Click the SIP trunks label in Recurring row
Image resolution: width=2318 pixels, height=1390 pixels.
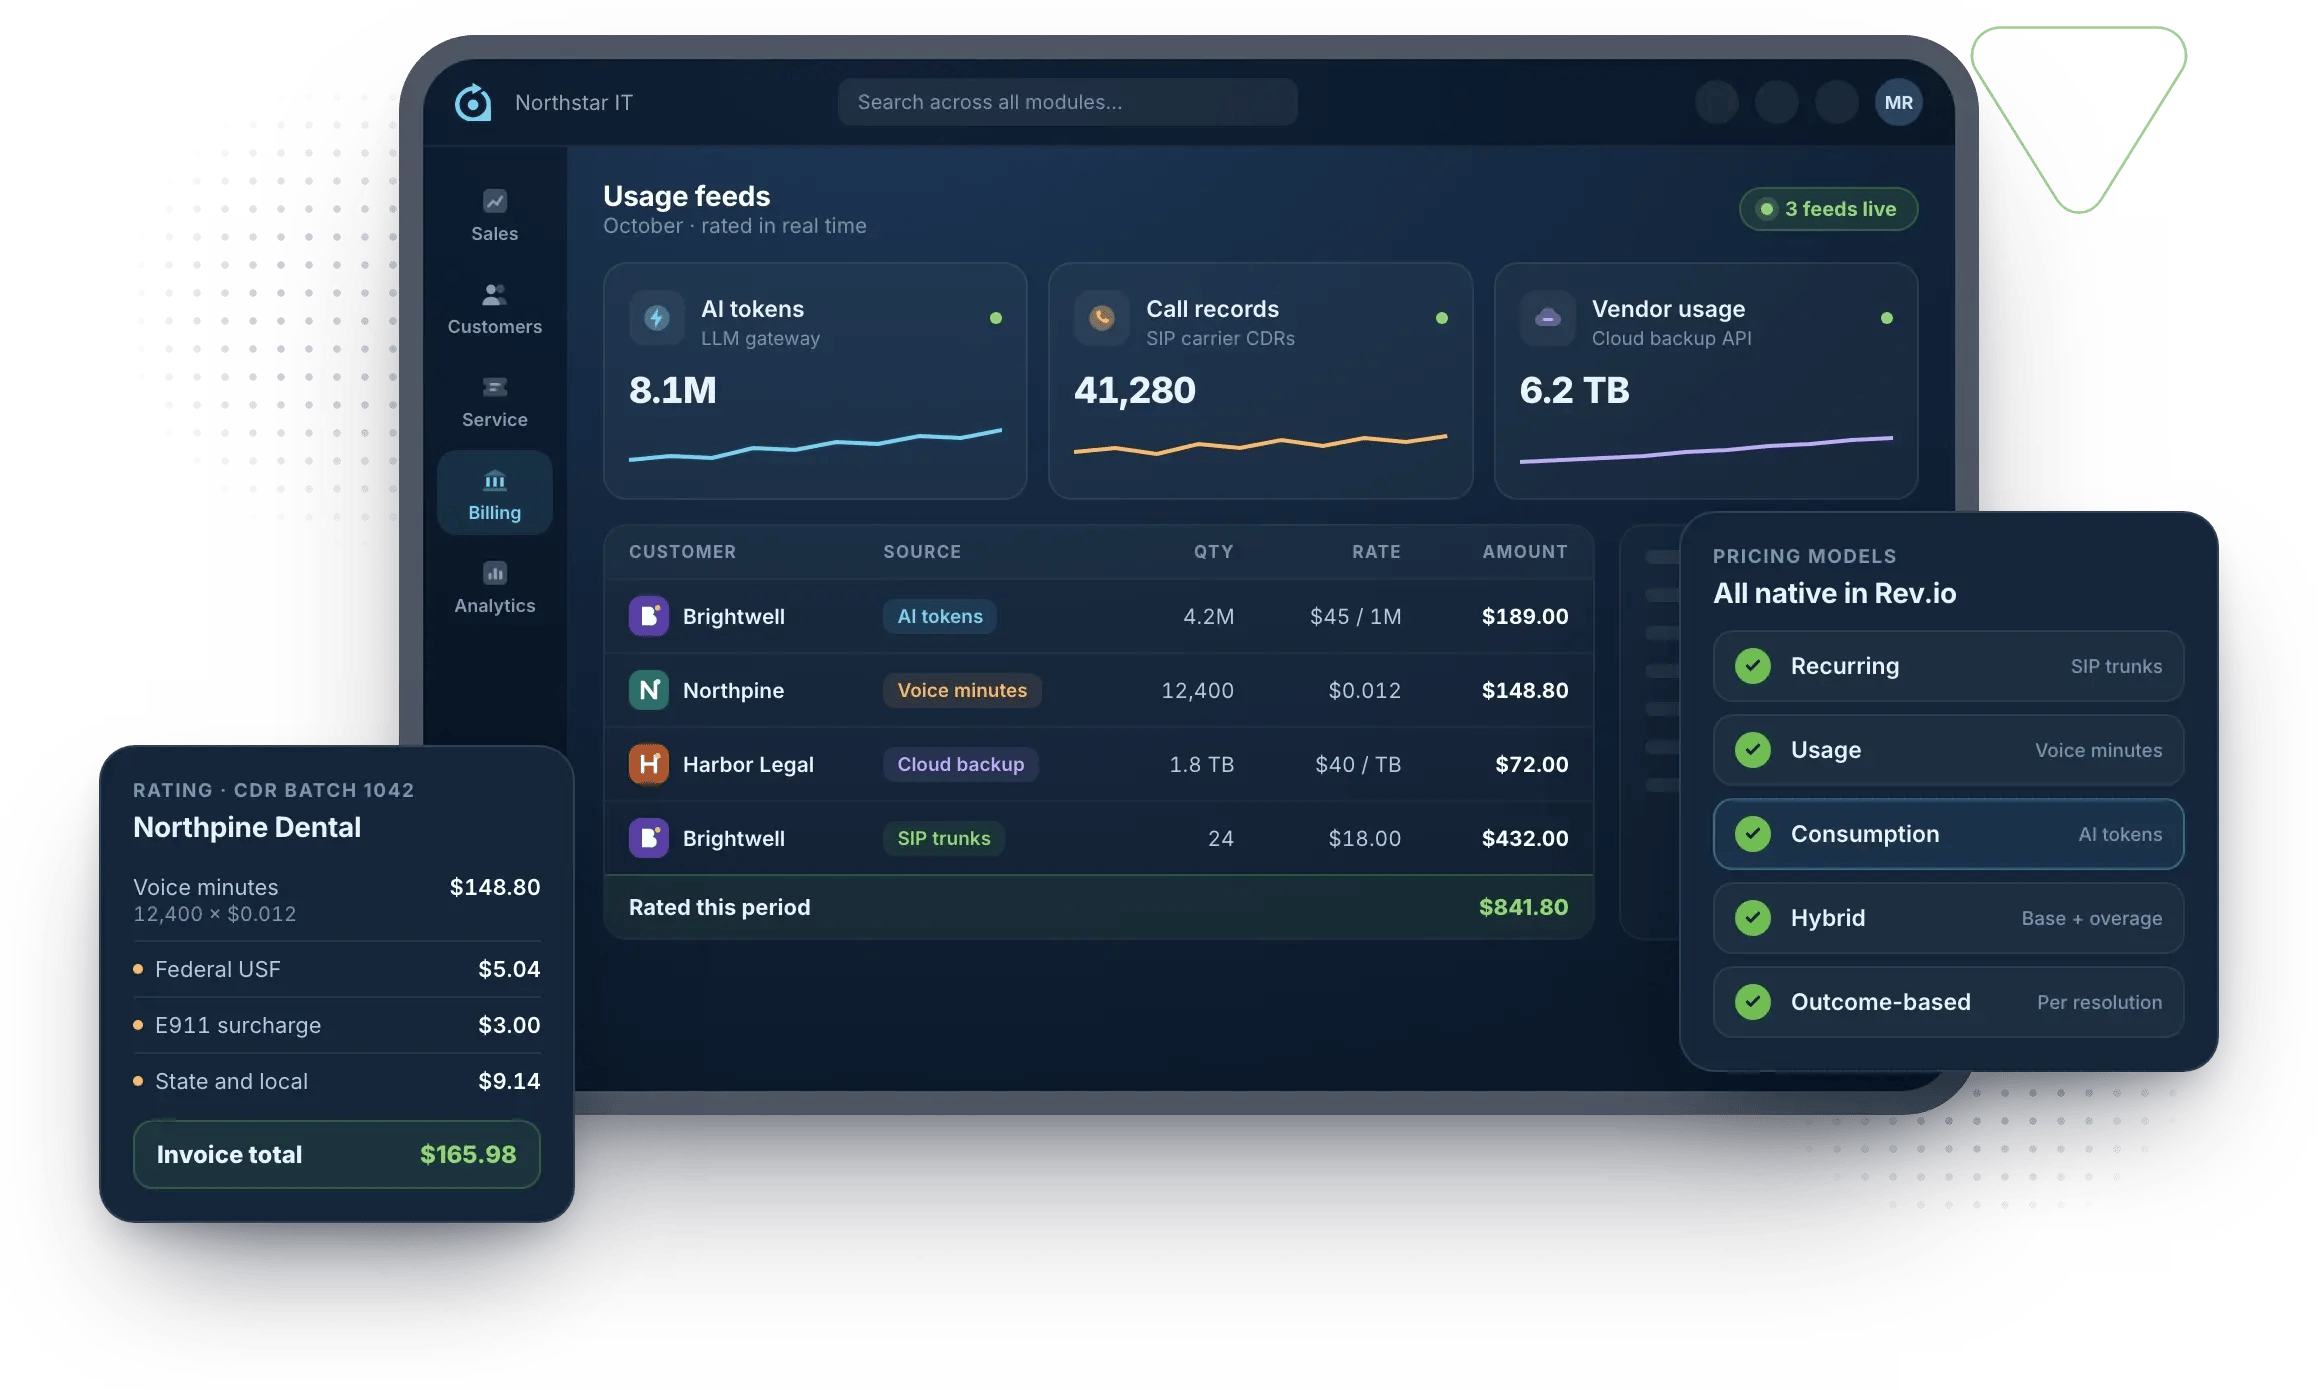tap(2116, 666)
